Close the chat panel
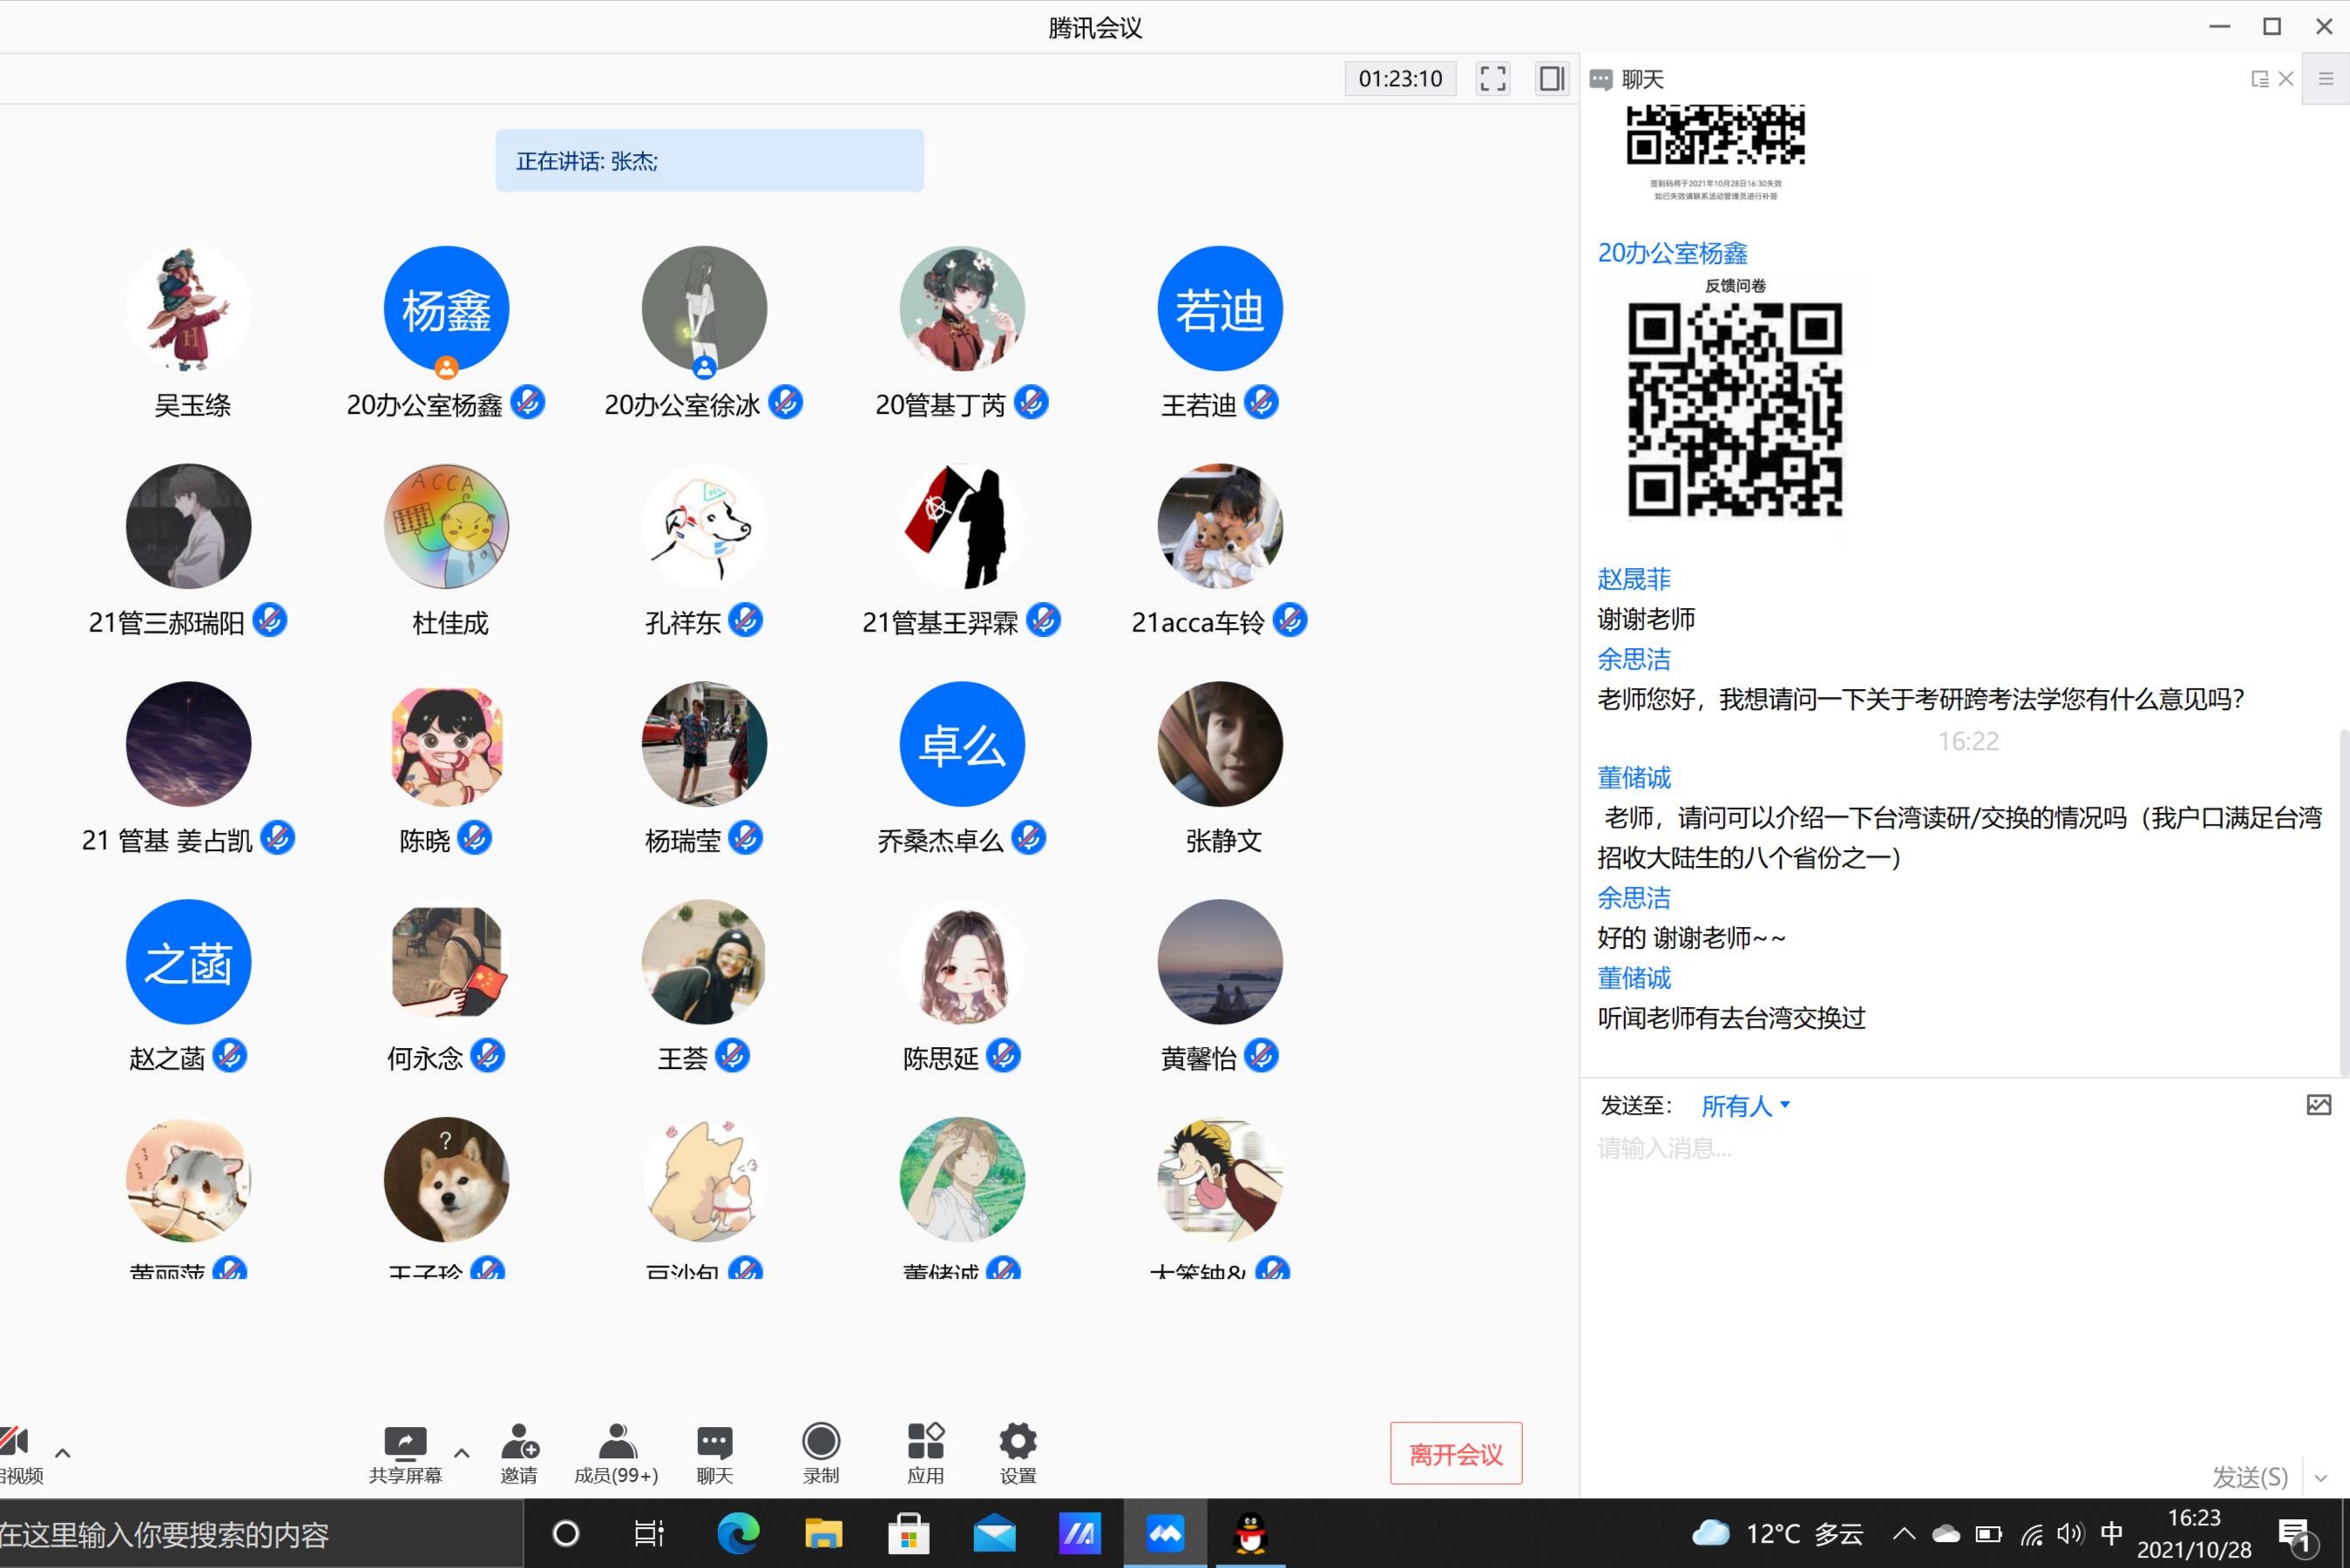The width and height of the screenshot is (2350, 1568). (2286, 79)
